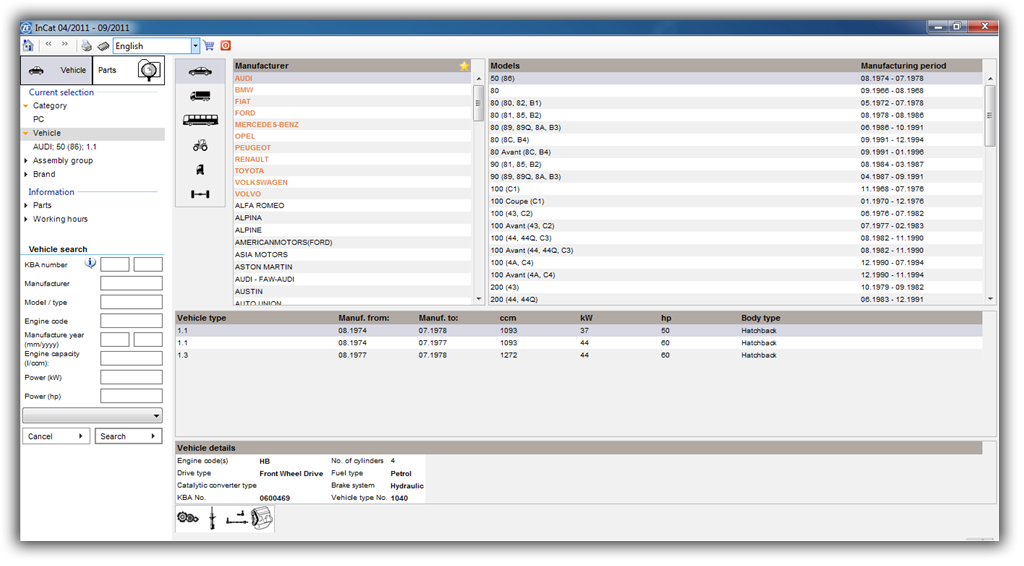Viewport: 1024px width, 566px height.
Task: Expand the Assembly group node
Action: [25, 161]
